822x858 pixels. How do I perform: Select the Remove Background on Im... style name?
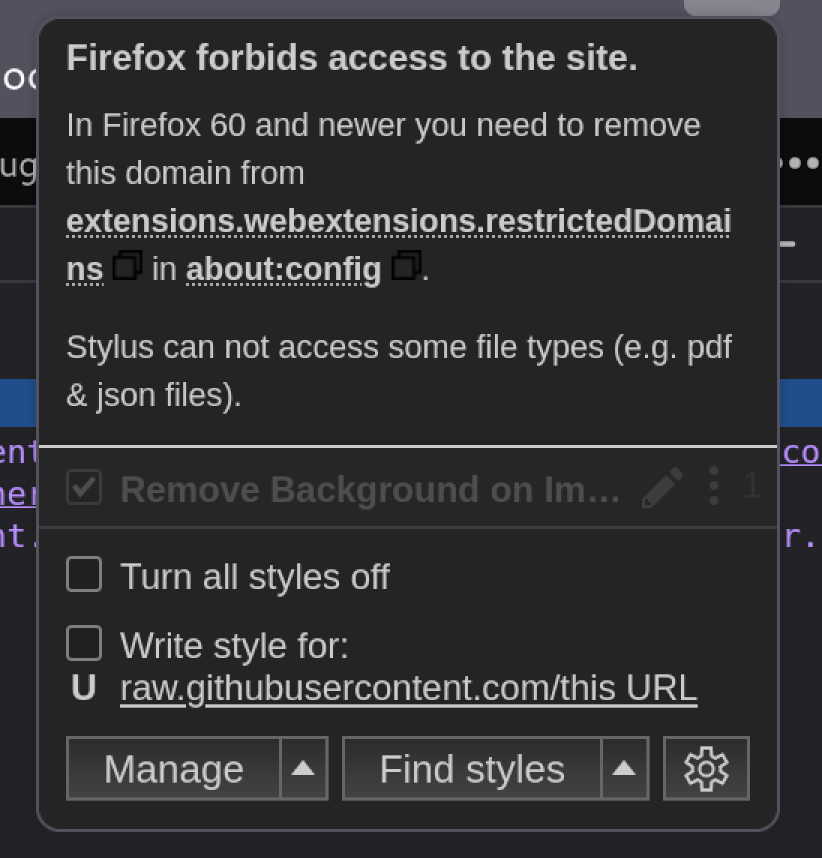(x=368, y=489)
